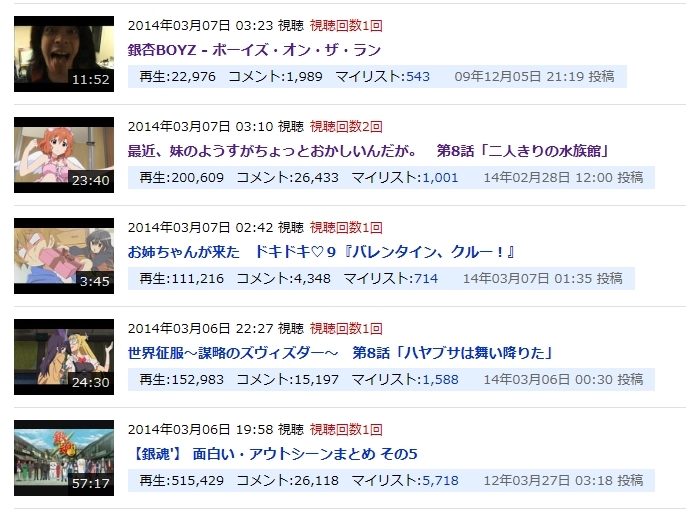This screenshot has height=512, width=699.
Task: Open 【銀魂'】面白い・アウトシーンまとめ その5 link
Action: (x=274, y=454)
